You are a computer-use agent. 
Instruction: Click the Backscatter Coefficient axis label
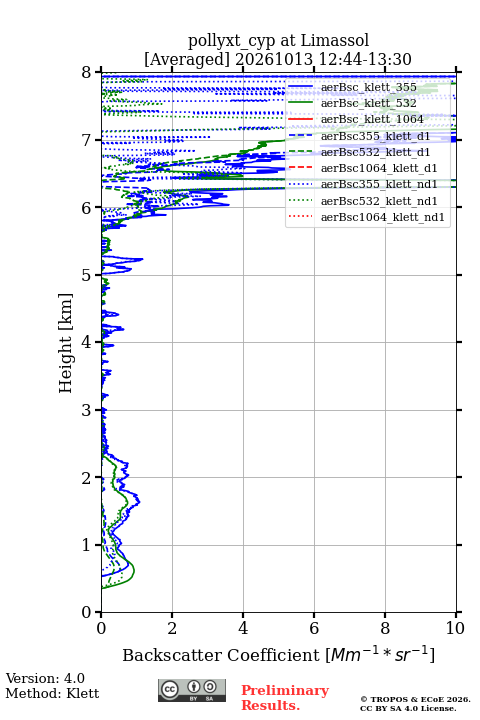click(278, 654)
